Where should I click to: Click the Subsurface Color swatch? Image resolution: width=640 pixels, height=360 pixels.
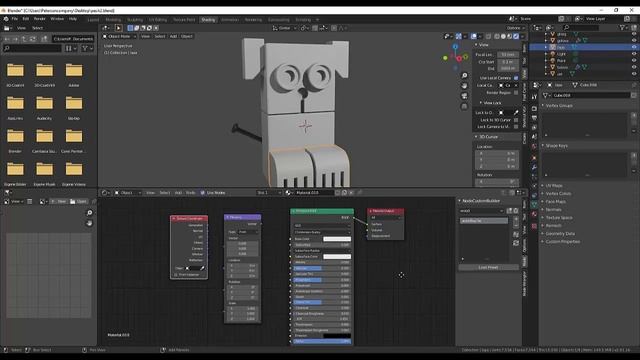337,257
